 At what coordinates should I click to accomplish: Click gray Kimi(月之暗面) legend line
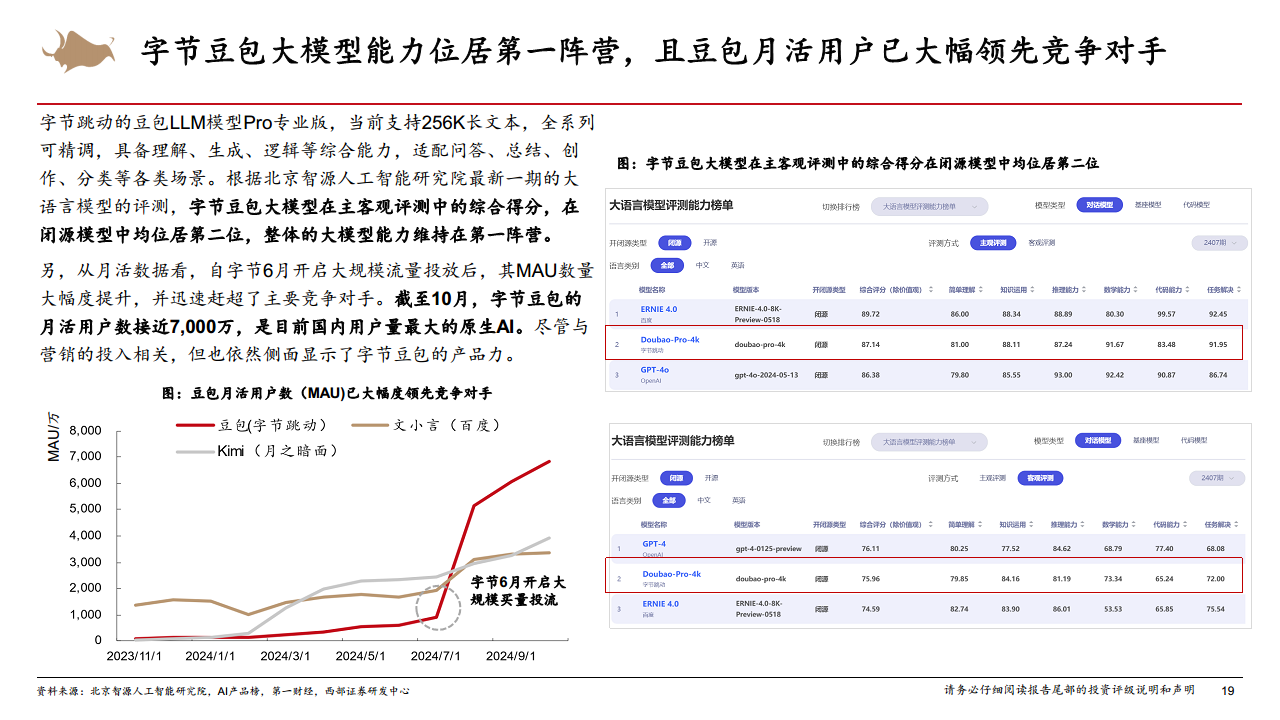pyautogui.click(x=195, y=451)
